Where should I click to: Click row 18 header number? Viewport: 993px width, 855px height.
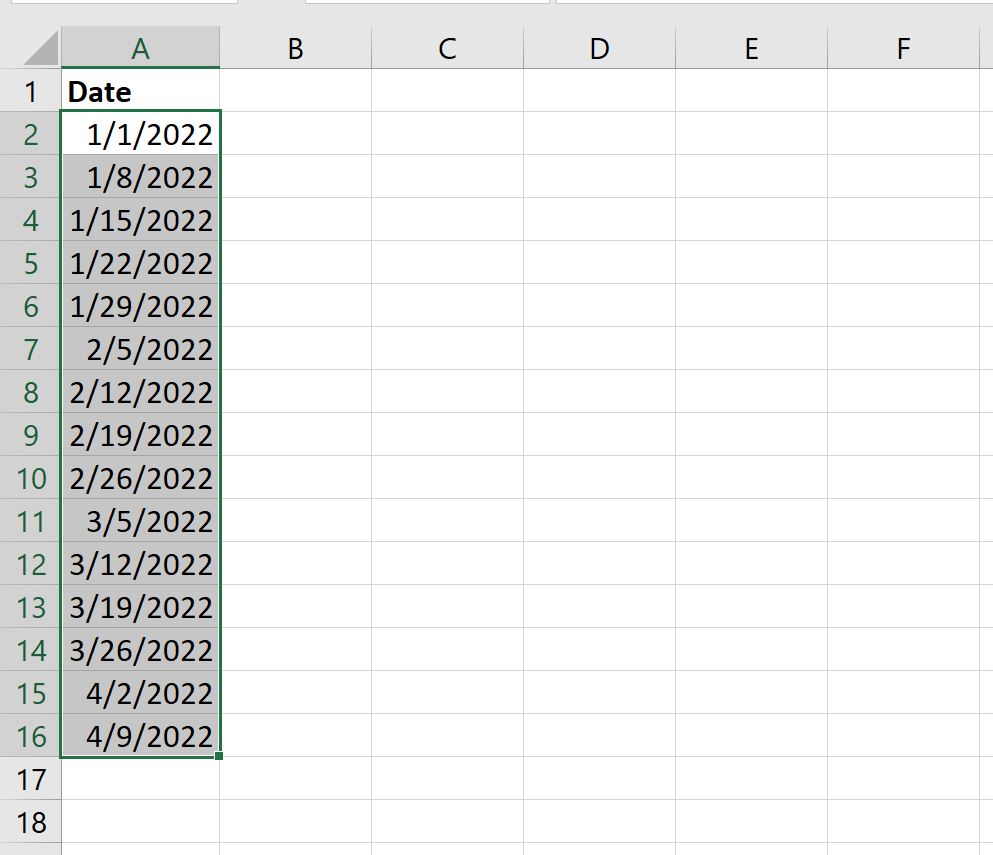[30, 822]
